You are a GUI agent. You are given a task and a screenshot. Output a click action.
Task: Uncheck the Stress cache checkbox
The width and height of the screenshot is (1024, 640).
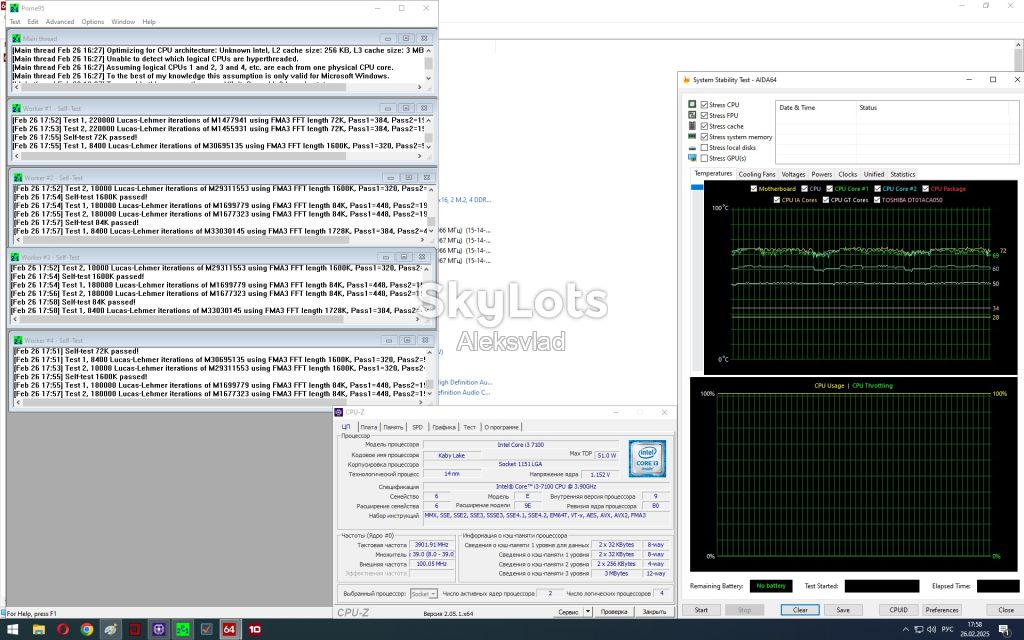click(x=704, y=126)
